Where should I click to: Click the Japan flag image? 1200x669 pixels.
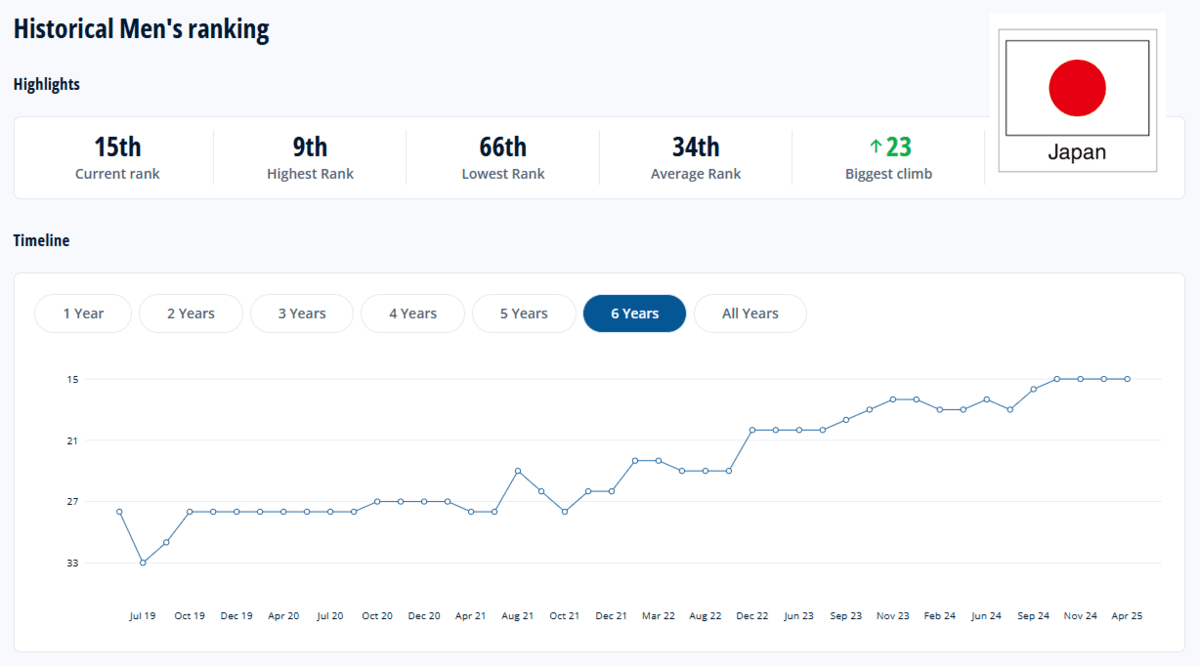1077,88
